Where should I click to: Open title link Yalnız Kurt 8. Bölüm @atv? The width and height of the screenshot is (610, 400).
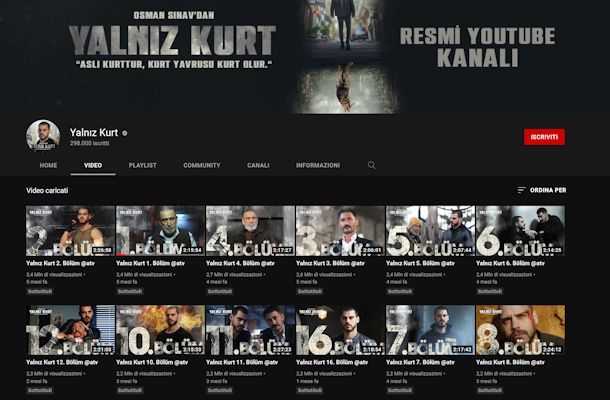pos(510,362)
